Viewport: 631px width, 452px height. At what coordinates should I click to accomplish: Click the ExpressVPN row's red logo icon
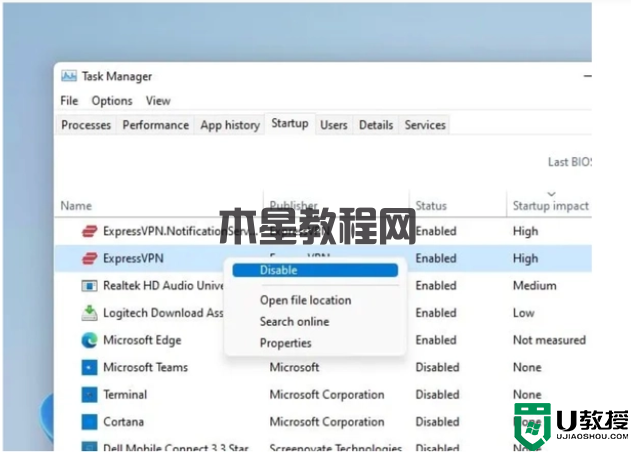89,258
